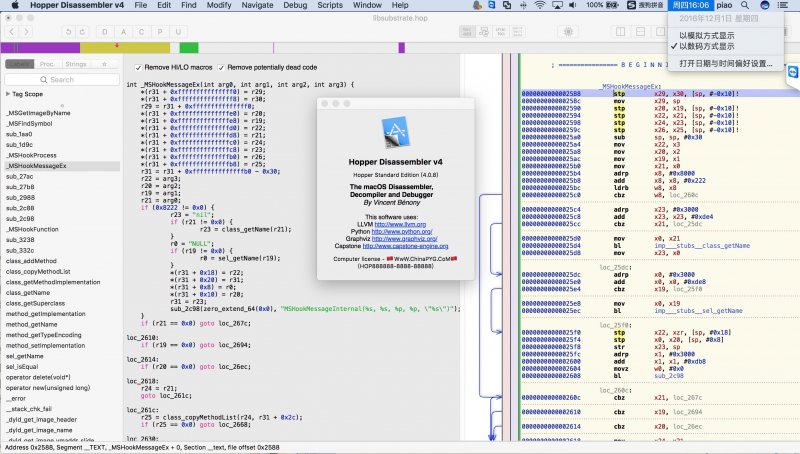
Task: Switch to the Strings sidebar tab
Action: pyautogui.click(x=76, y=64)
